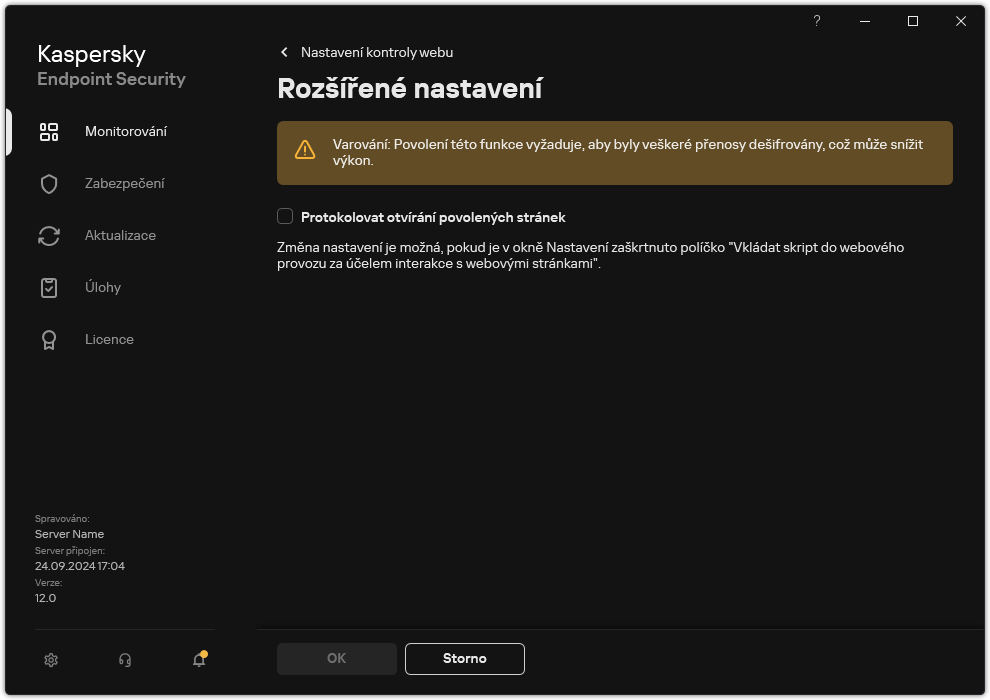This screenshot has height=700, width=990.
Task: View Licence via the medal icon
Action: [x=49, y=339]
